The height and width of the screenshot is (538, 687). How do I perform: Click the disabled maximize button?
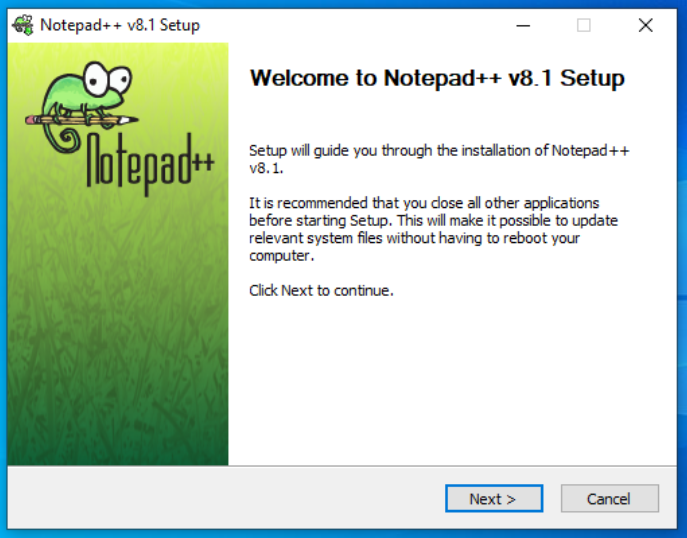[x=584, y=25]
